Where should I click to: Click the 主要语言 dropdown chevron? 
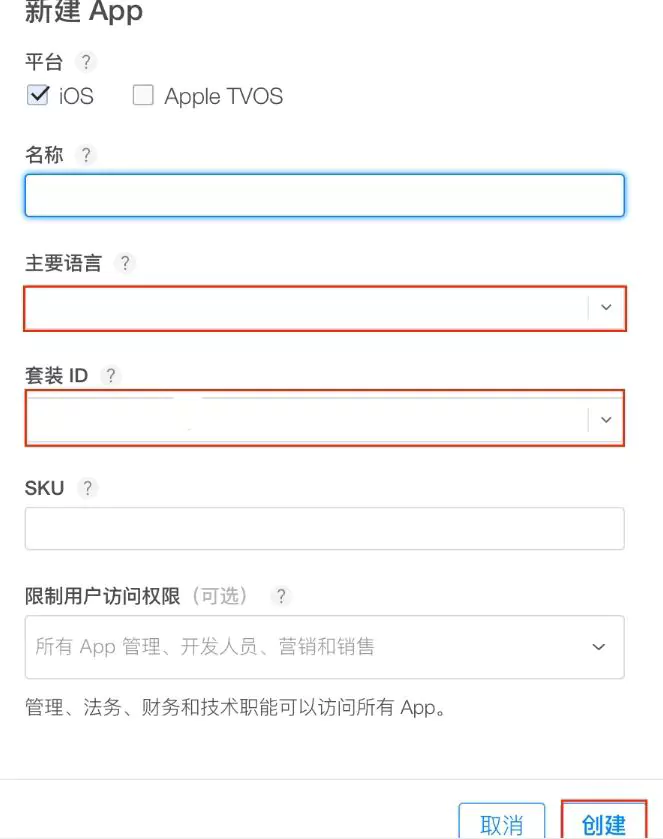coord(606,308)
